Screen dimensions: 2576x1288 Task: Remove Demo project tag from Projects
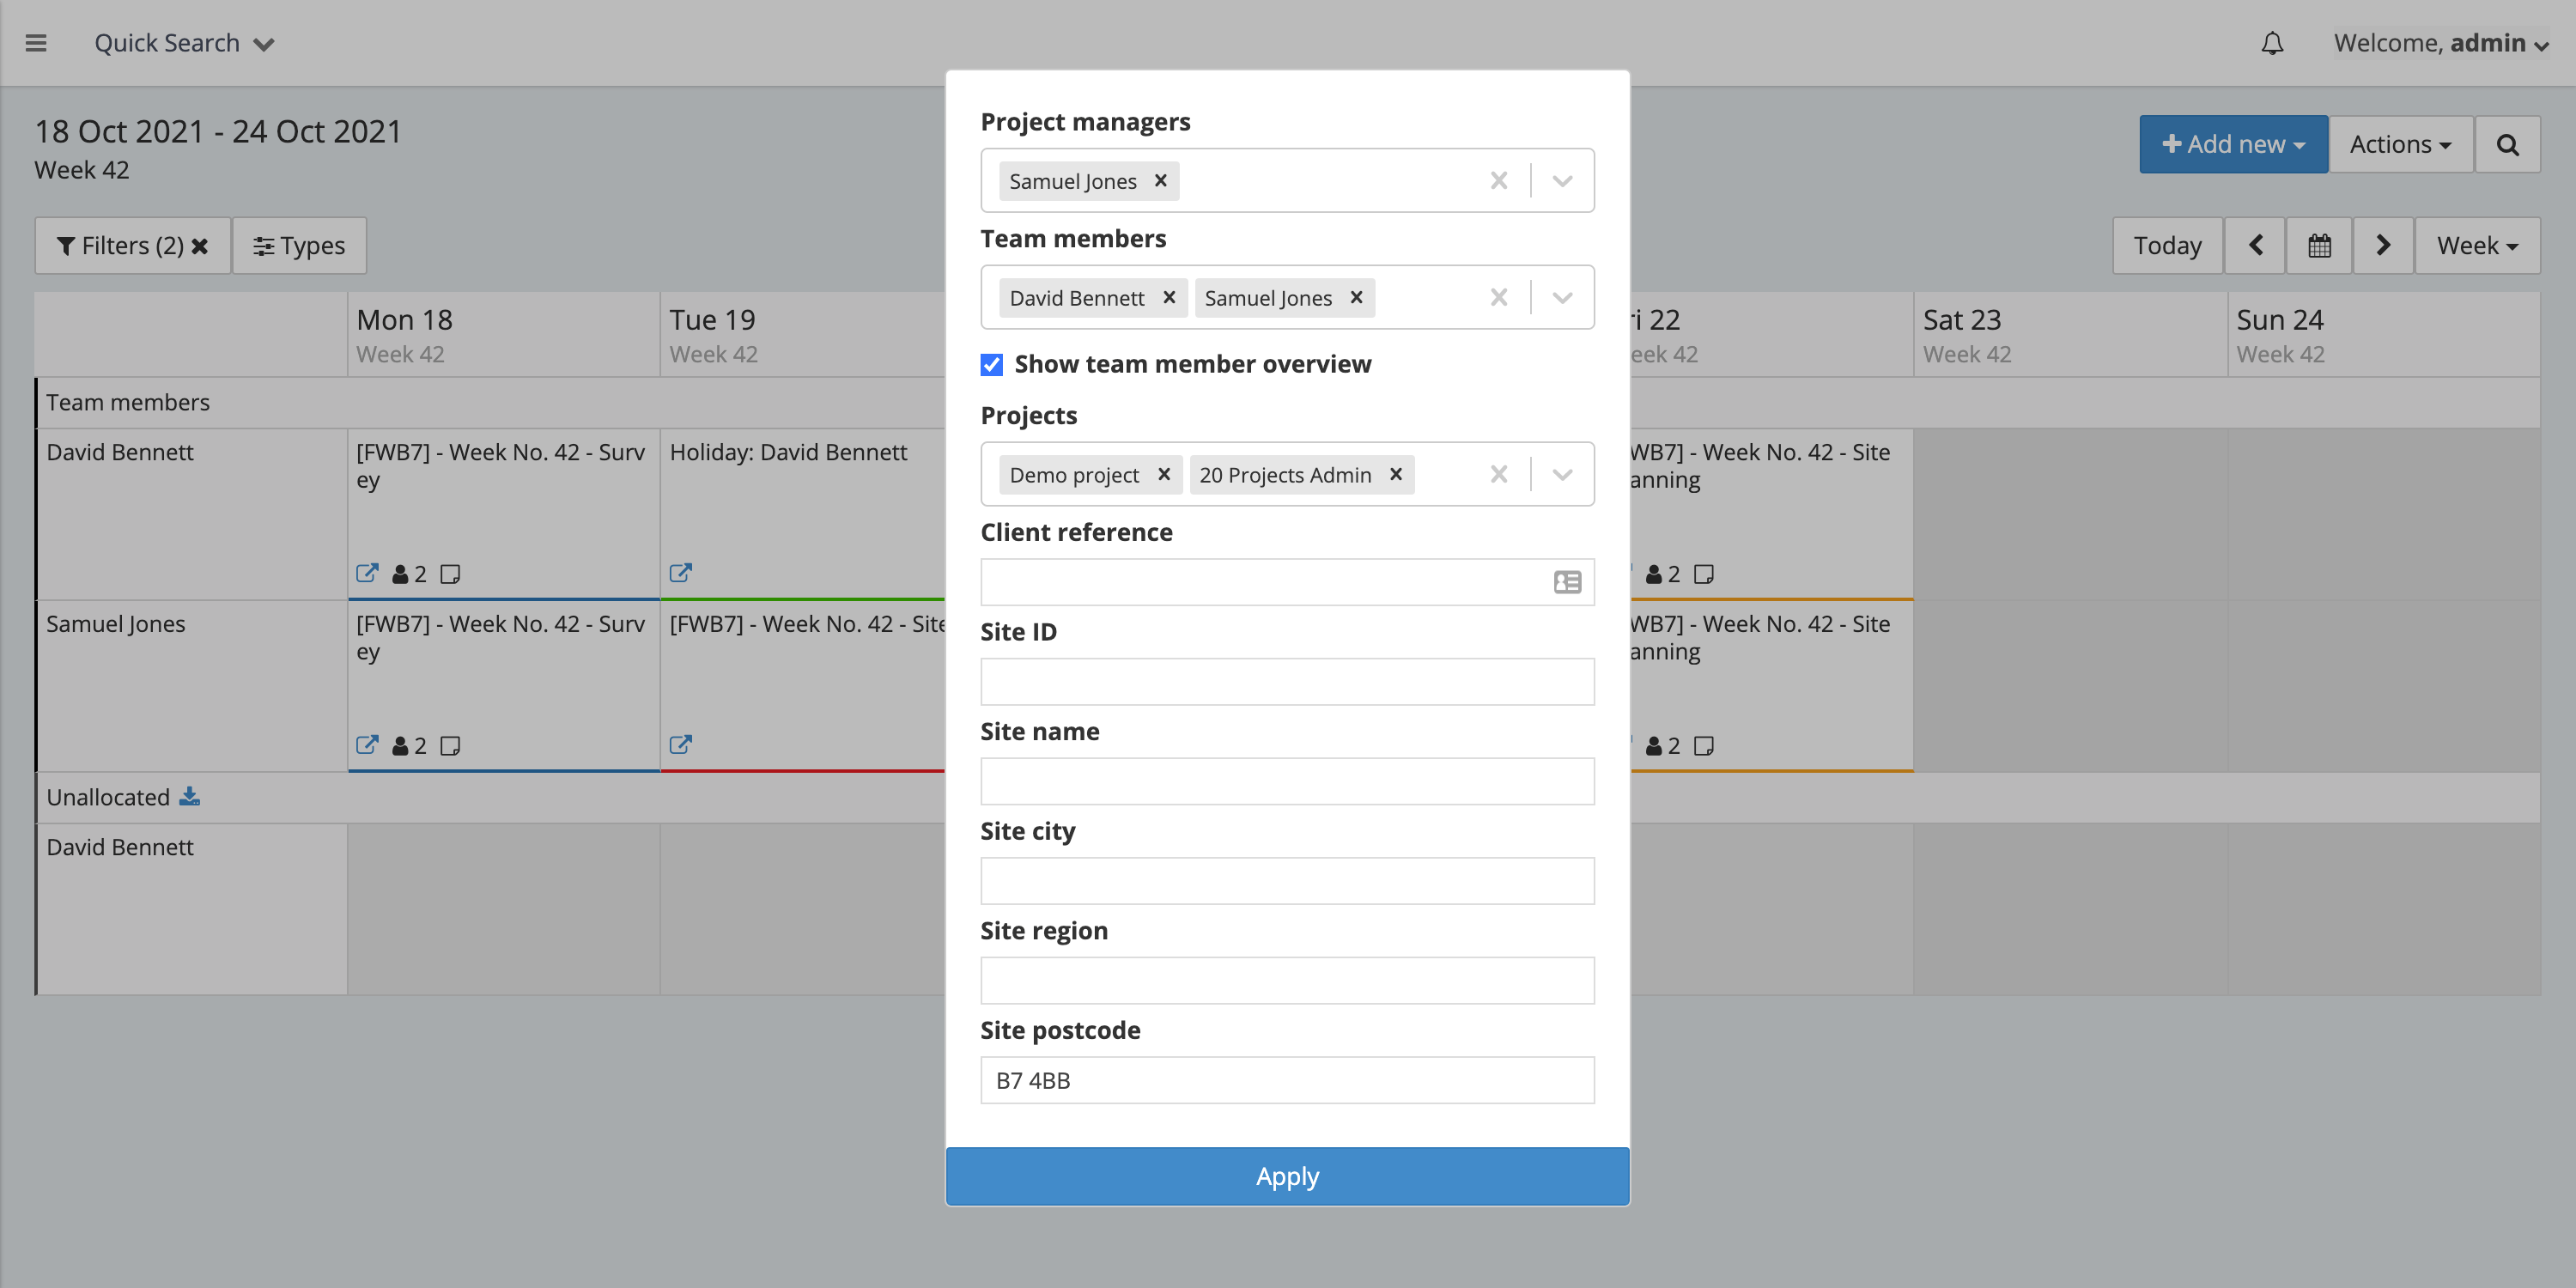[1163, 474]
